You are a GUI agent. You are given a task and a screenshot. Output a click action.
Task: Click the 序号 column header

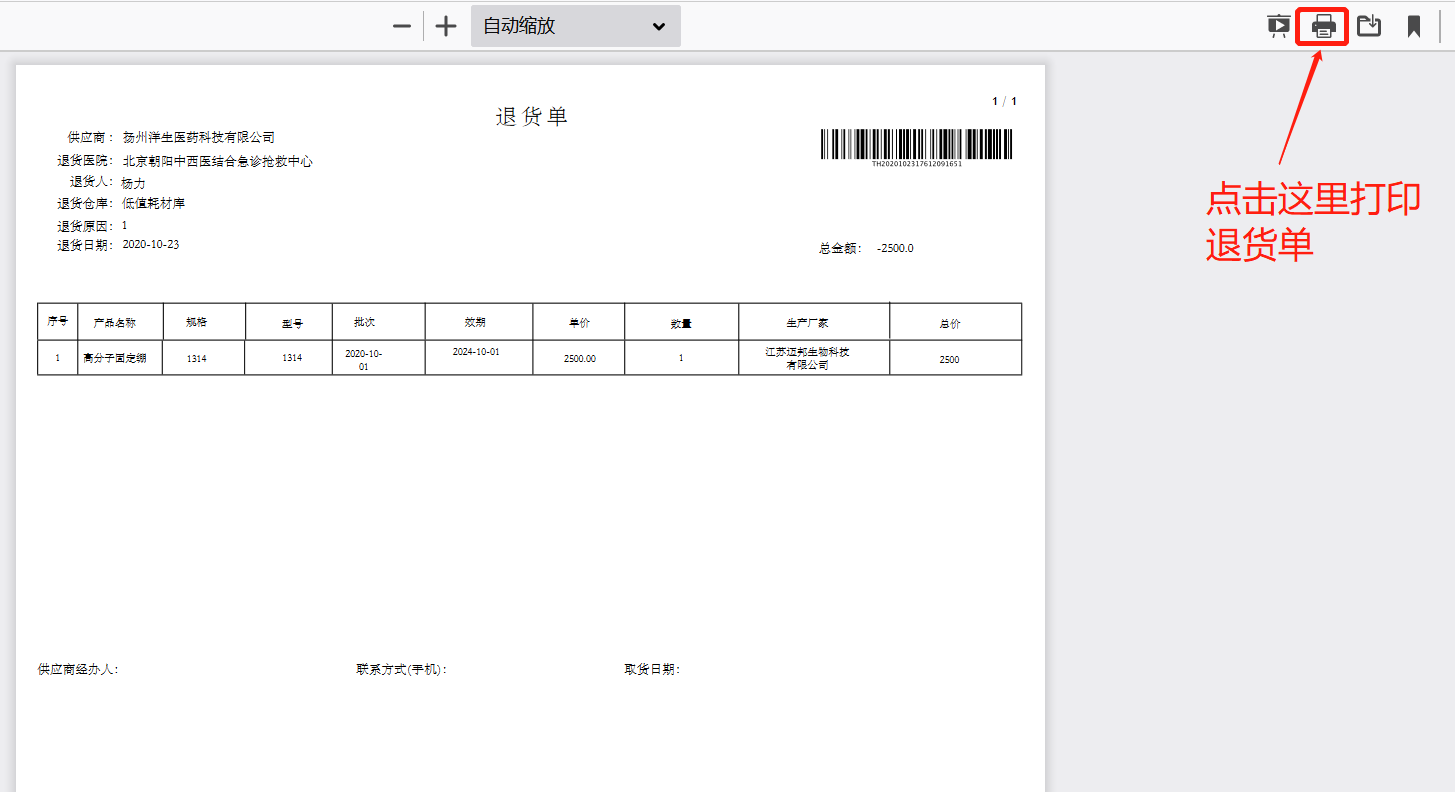[57, 322]
